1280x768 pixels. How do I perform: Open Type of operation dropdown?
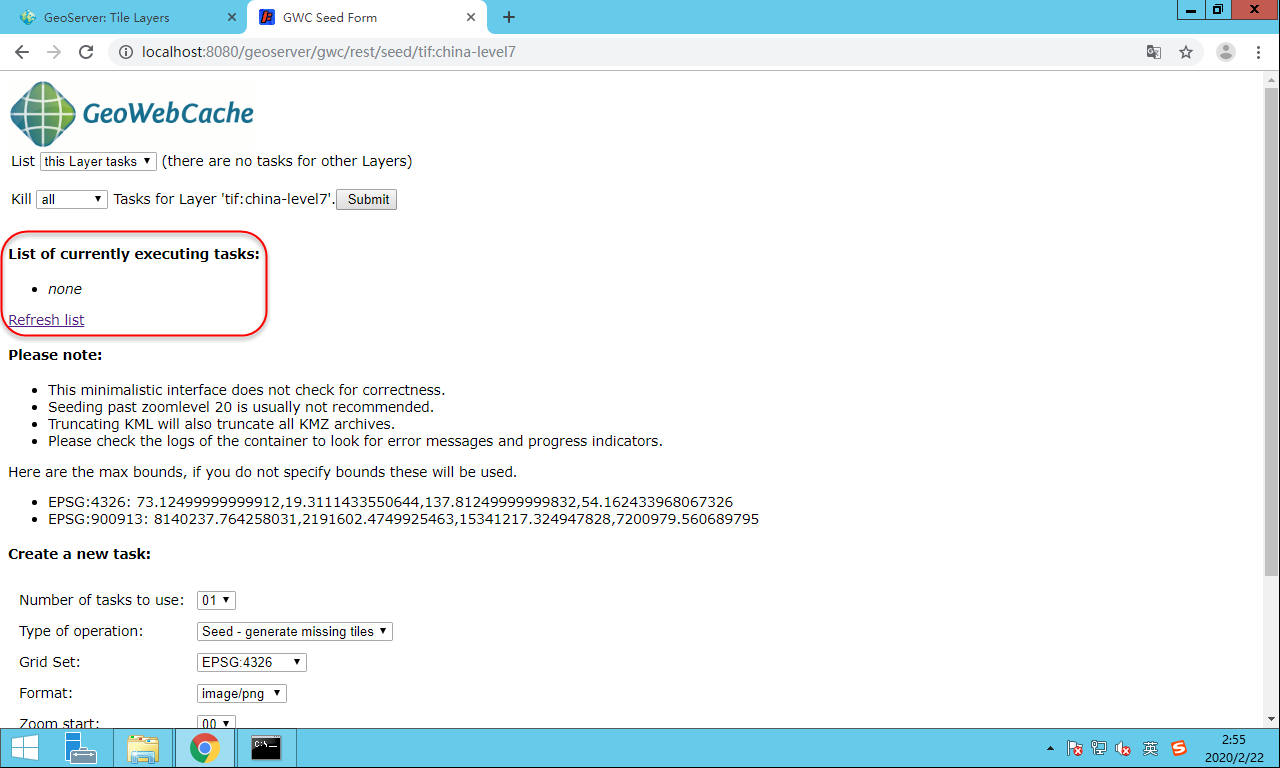click(x=295, y=631)
